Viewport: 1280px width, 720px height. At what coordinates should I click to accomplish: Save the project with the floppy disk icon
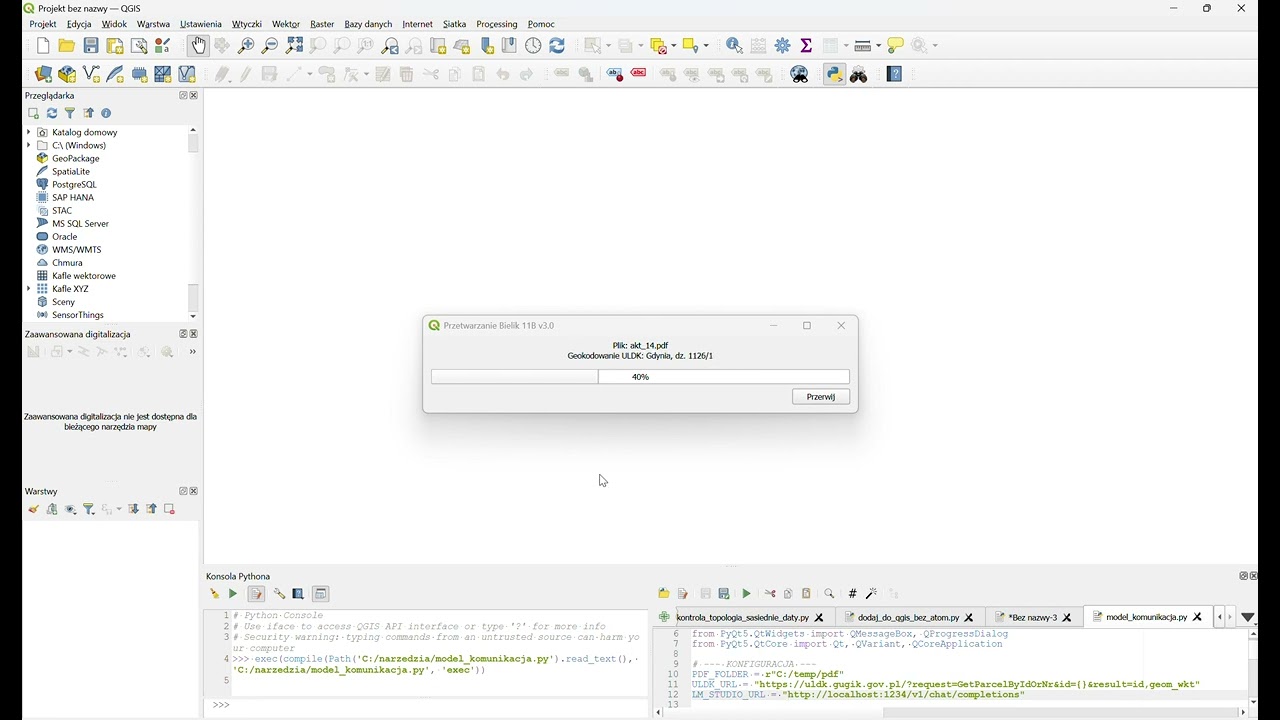click(91, 46)
